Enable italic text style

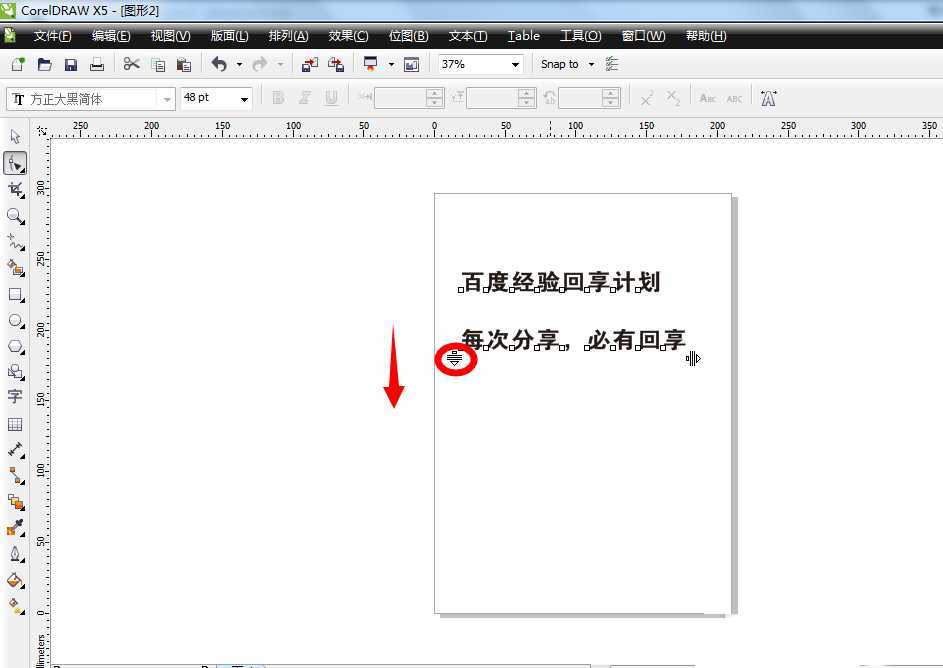(304, 97)
